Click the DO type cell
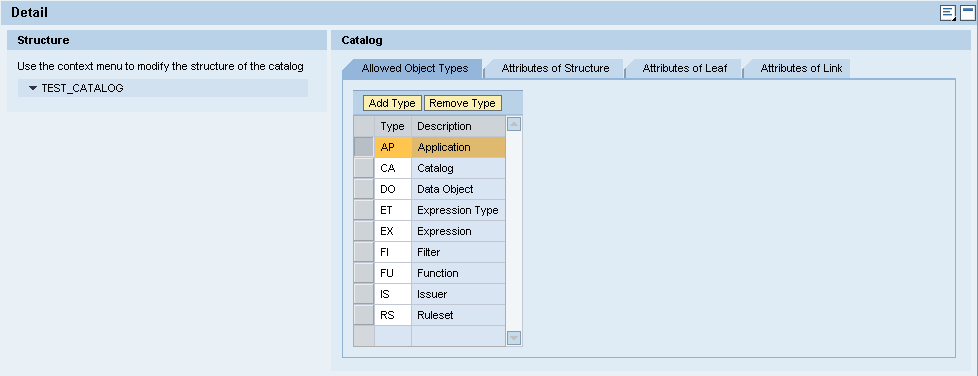 (393, 189)
